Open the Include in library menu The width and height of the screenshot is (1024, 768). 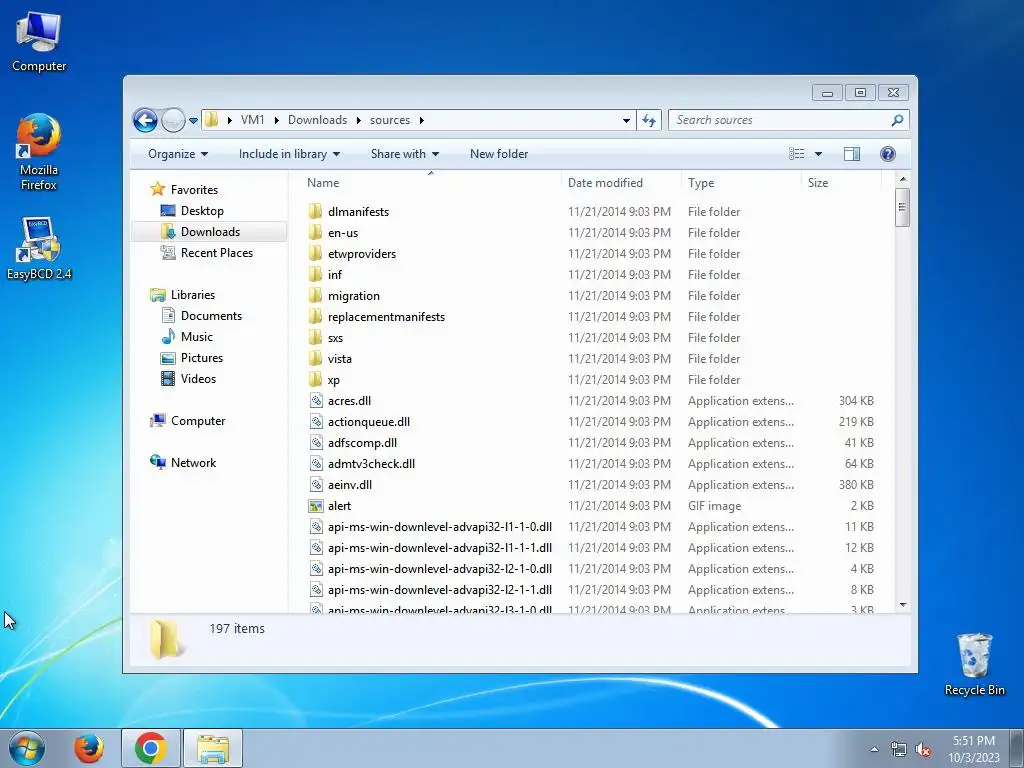(289, 154)
